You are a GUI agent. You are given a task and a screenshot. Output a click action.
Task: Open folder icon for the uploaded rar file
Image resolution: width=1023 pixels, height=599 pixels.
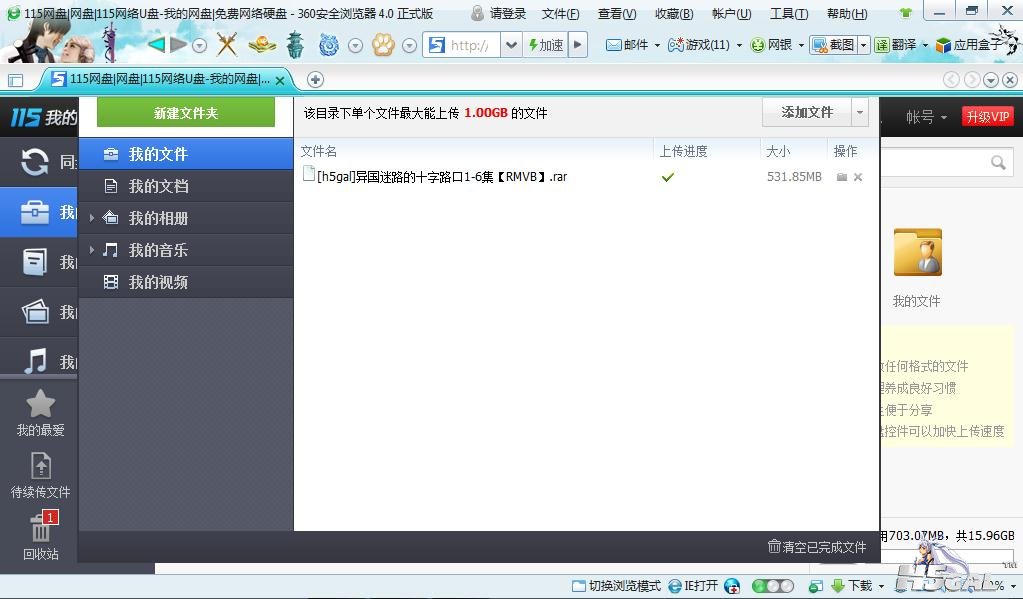click(842, 177)
